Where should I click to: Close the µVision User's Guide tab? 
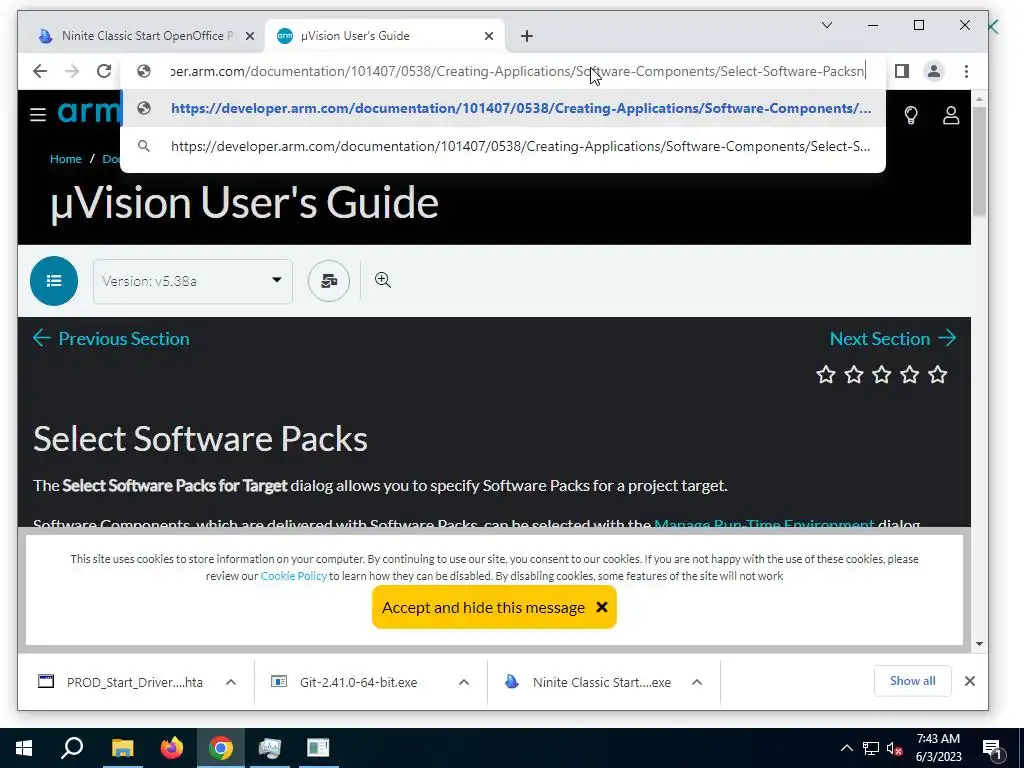pyautogui.click(x=488, y=36)
